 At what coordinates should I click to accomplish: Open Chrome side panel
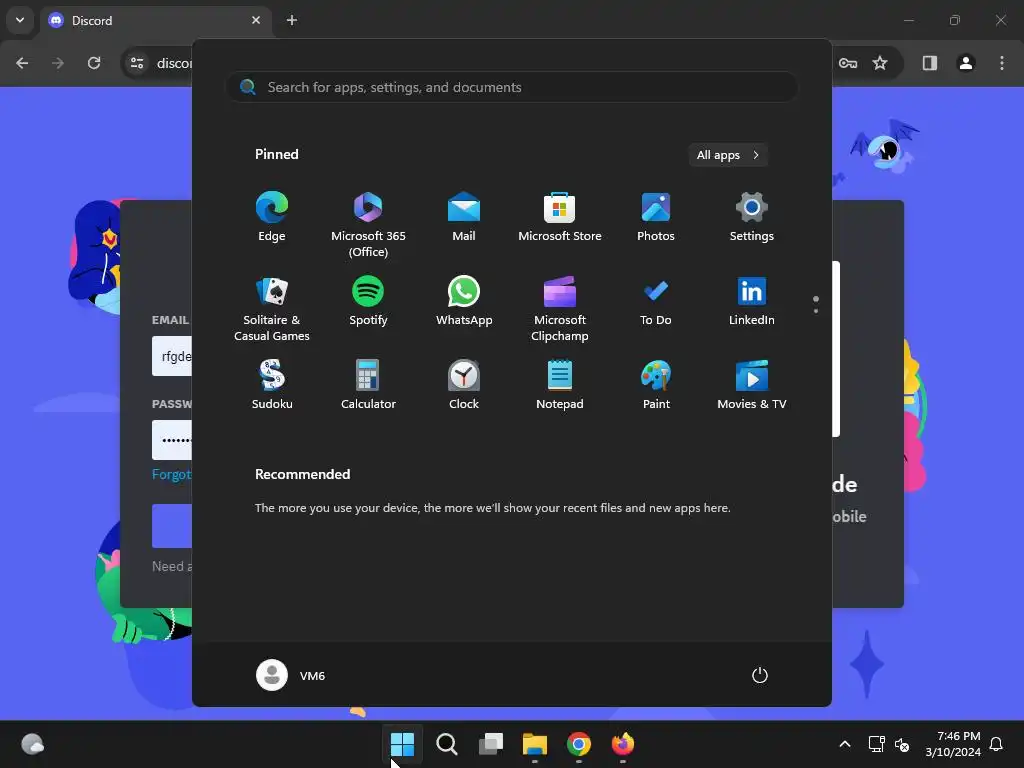click(930, 63)
